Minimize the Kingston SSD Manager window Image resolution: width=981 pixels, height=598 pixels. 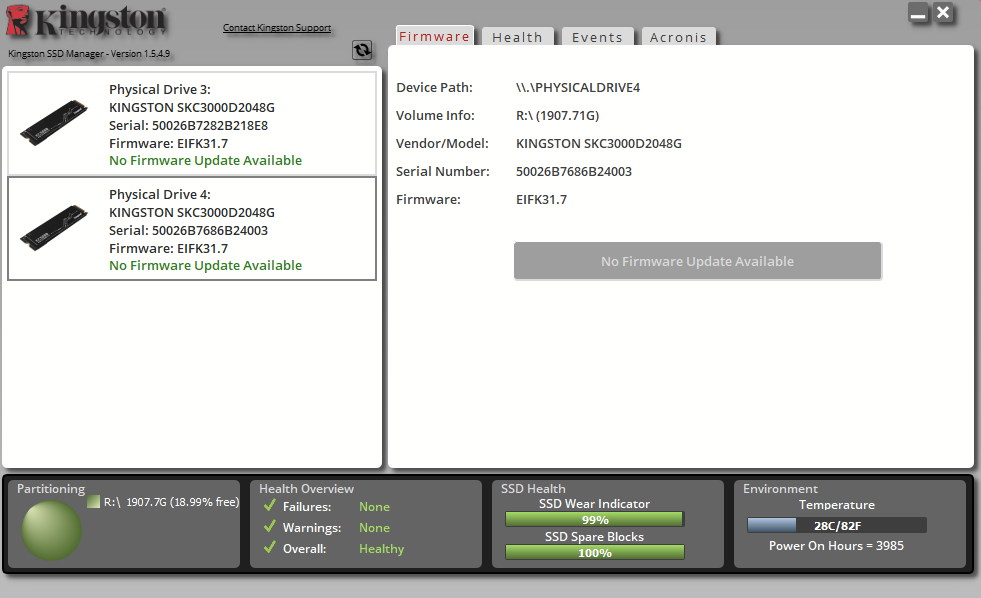click(919, 13)
